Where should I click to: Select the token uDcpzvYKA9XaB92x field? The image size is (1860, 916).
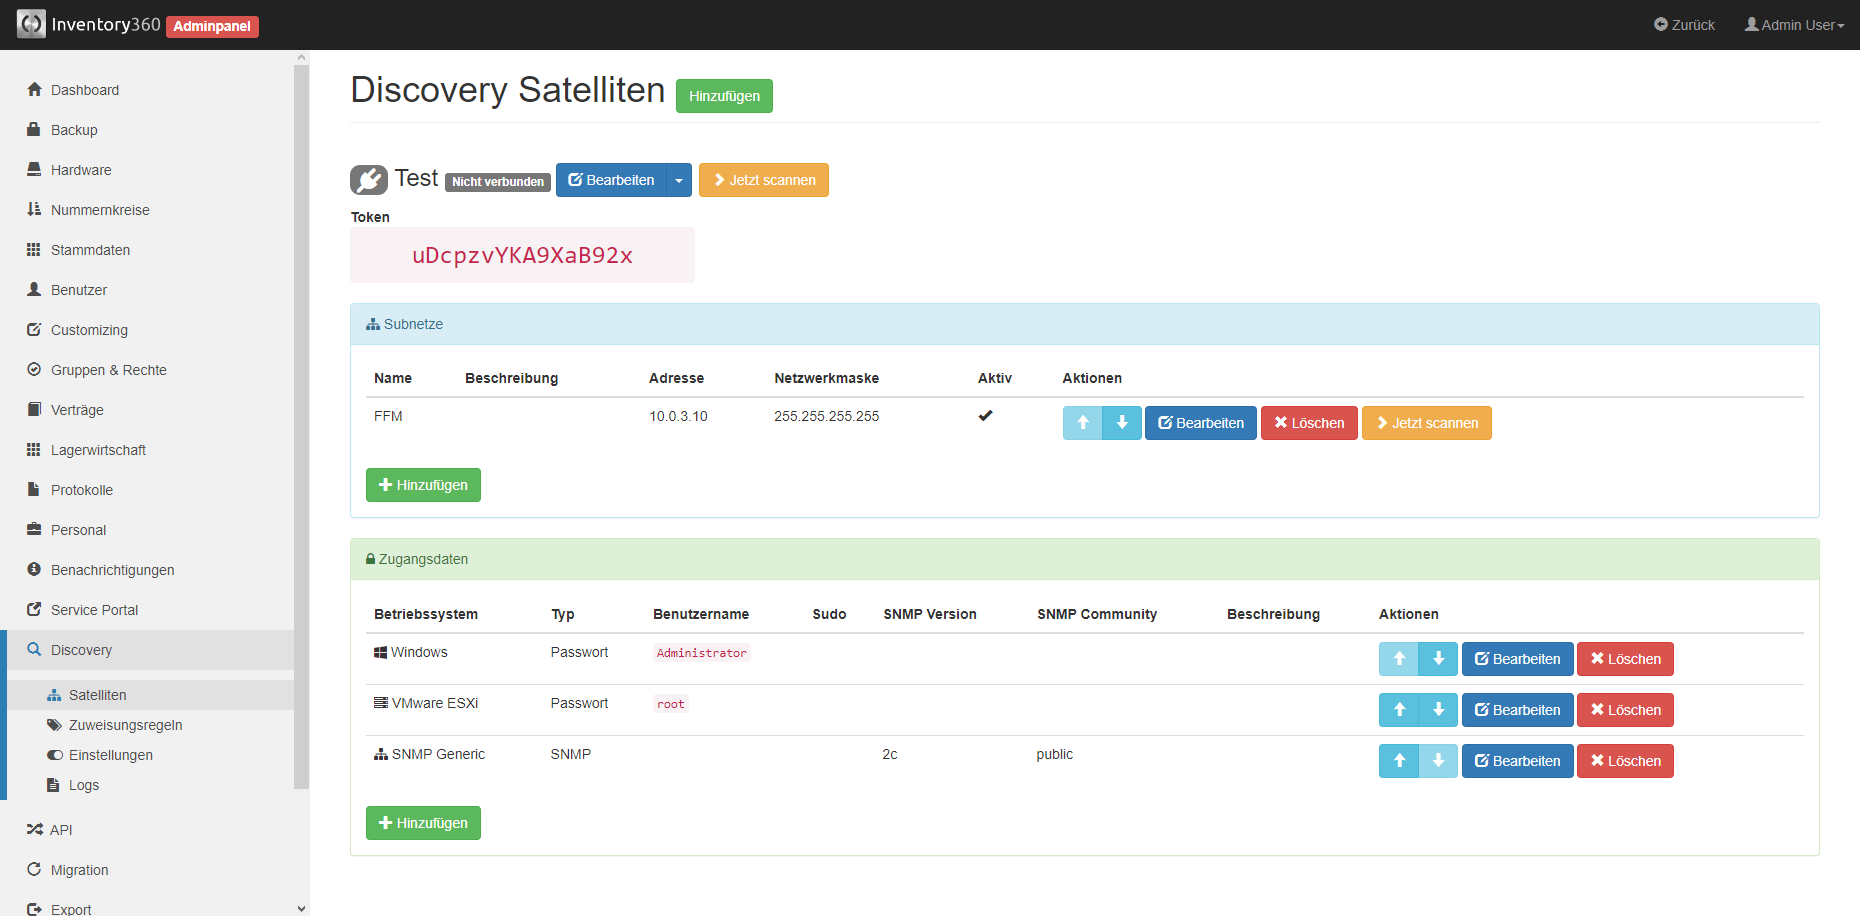tap(522, 256)
